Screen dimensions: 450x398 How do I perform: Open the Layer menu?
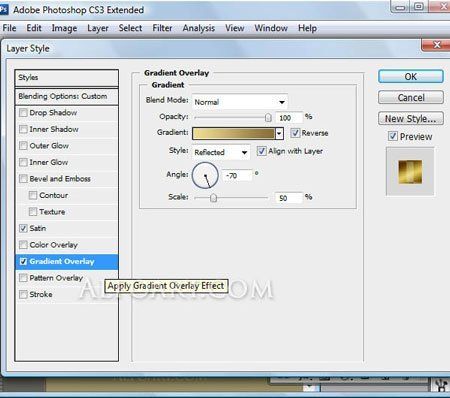coord(98,28)
